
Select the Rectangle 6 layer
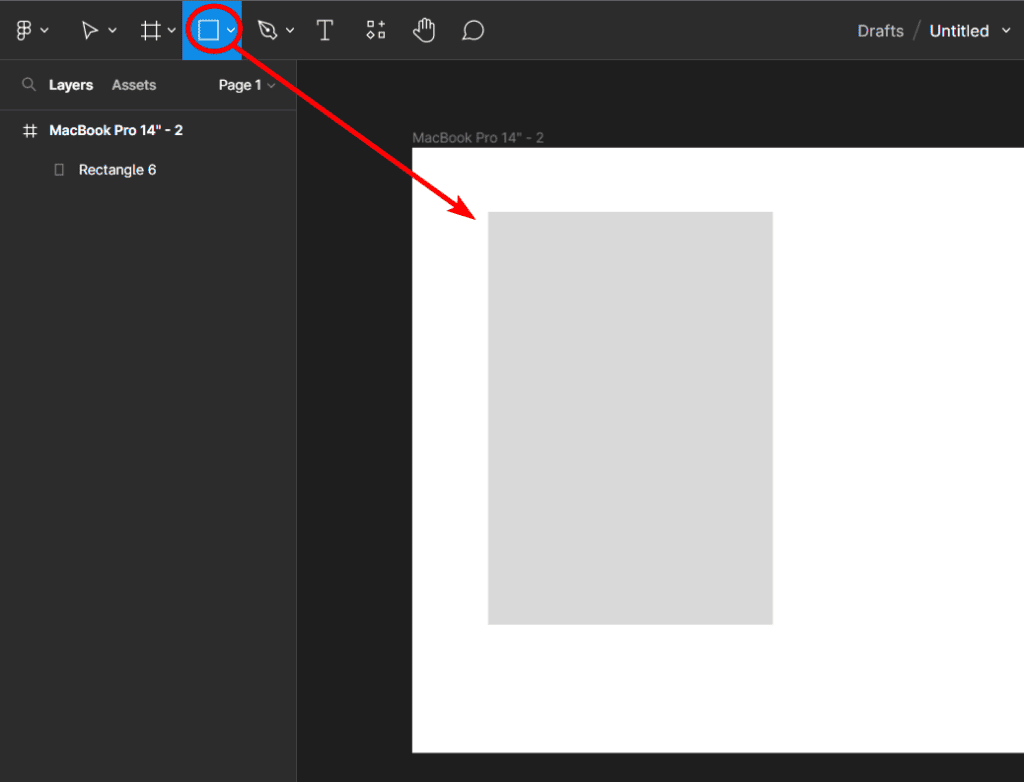tap(117, 170)
